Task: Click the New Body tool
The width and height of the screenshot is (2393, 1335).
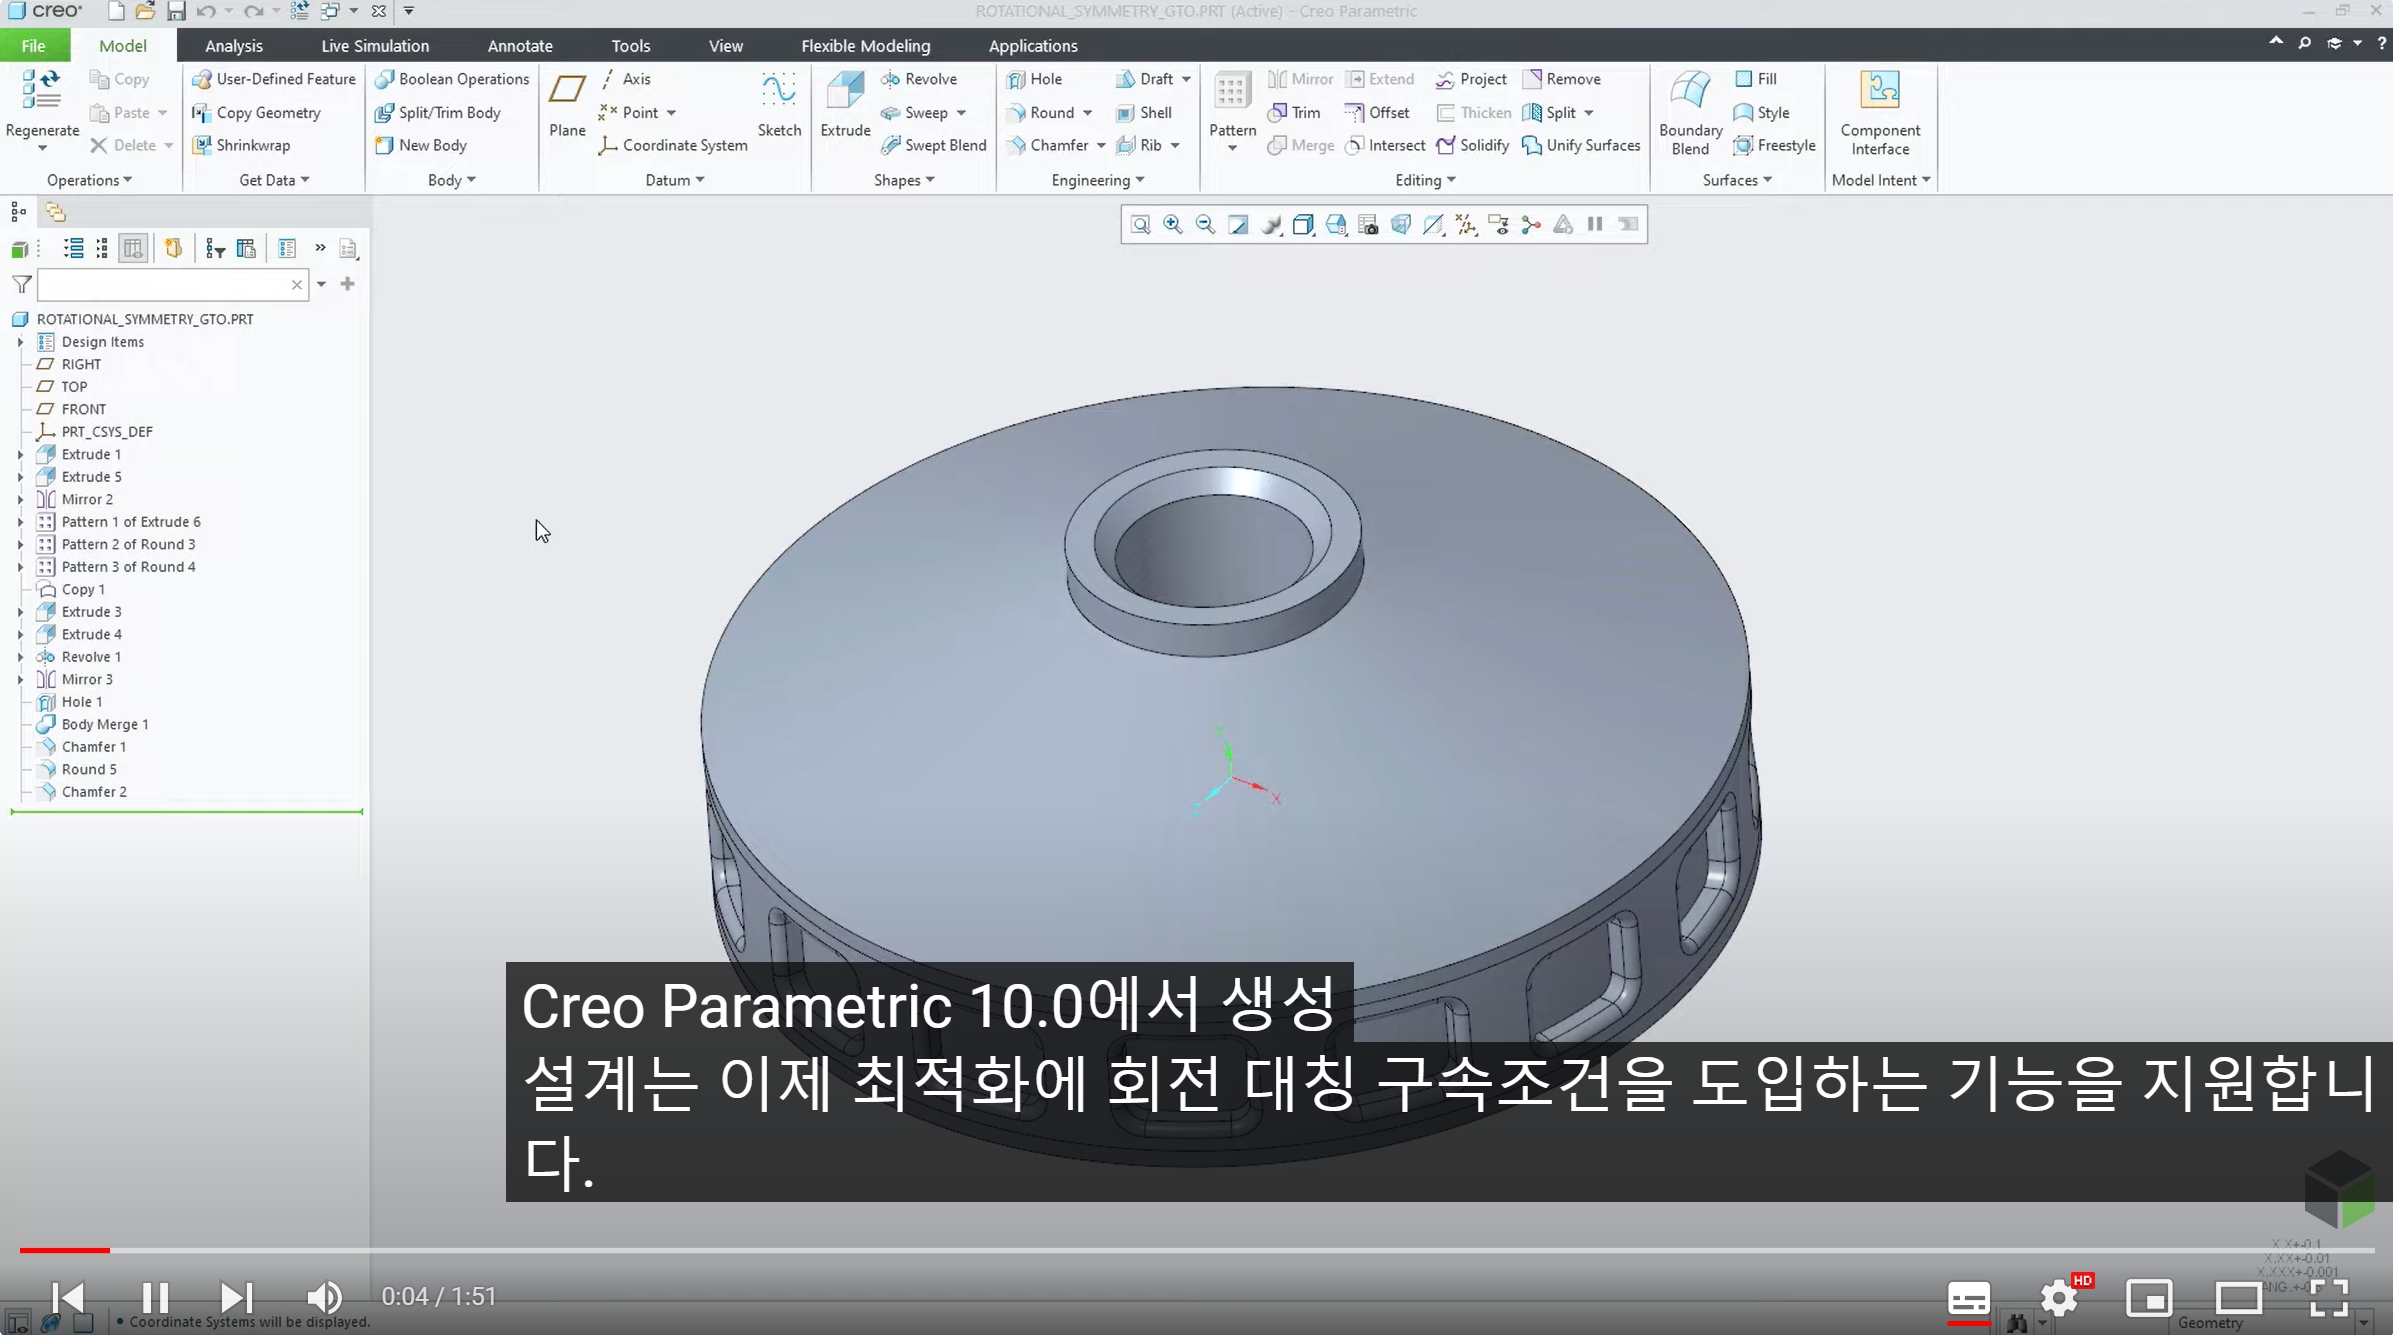Action: 421,145
